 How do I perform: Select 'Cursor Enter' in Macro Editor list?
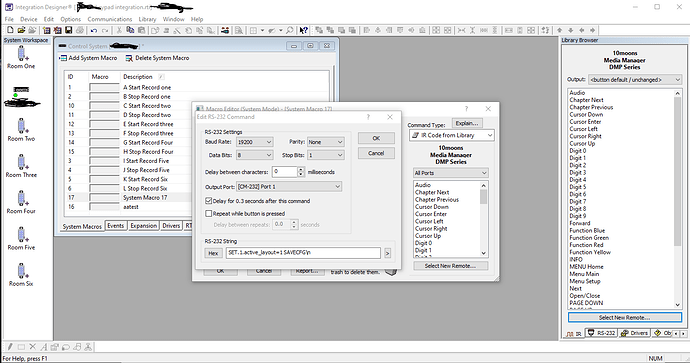point(431,214)
